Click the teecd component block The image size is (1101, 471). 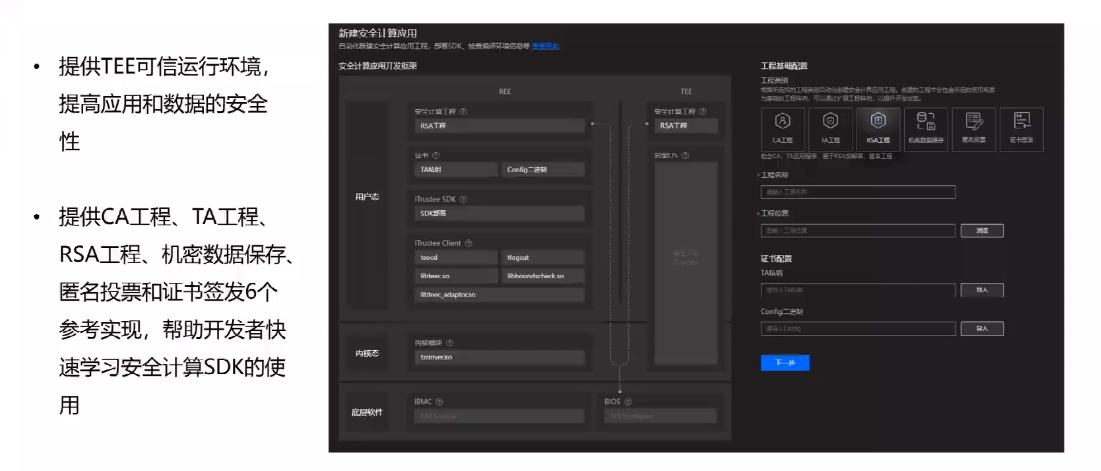456,258
